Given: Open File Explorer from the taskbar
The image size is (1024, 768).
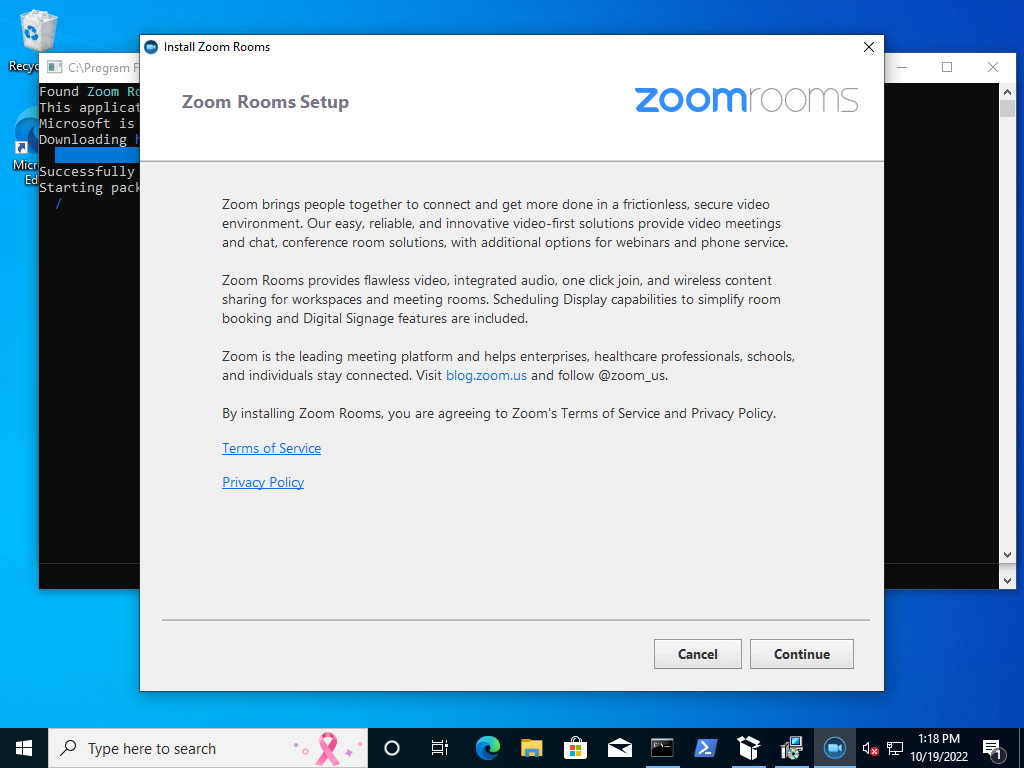Looking at the screenshot, I should point(531,747).
